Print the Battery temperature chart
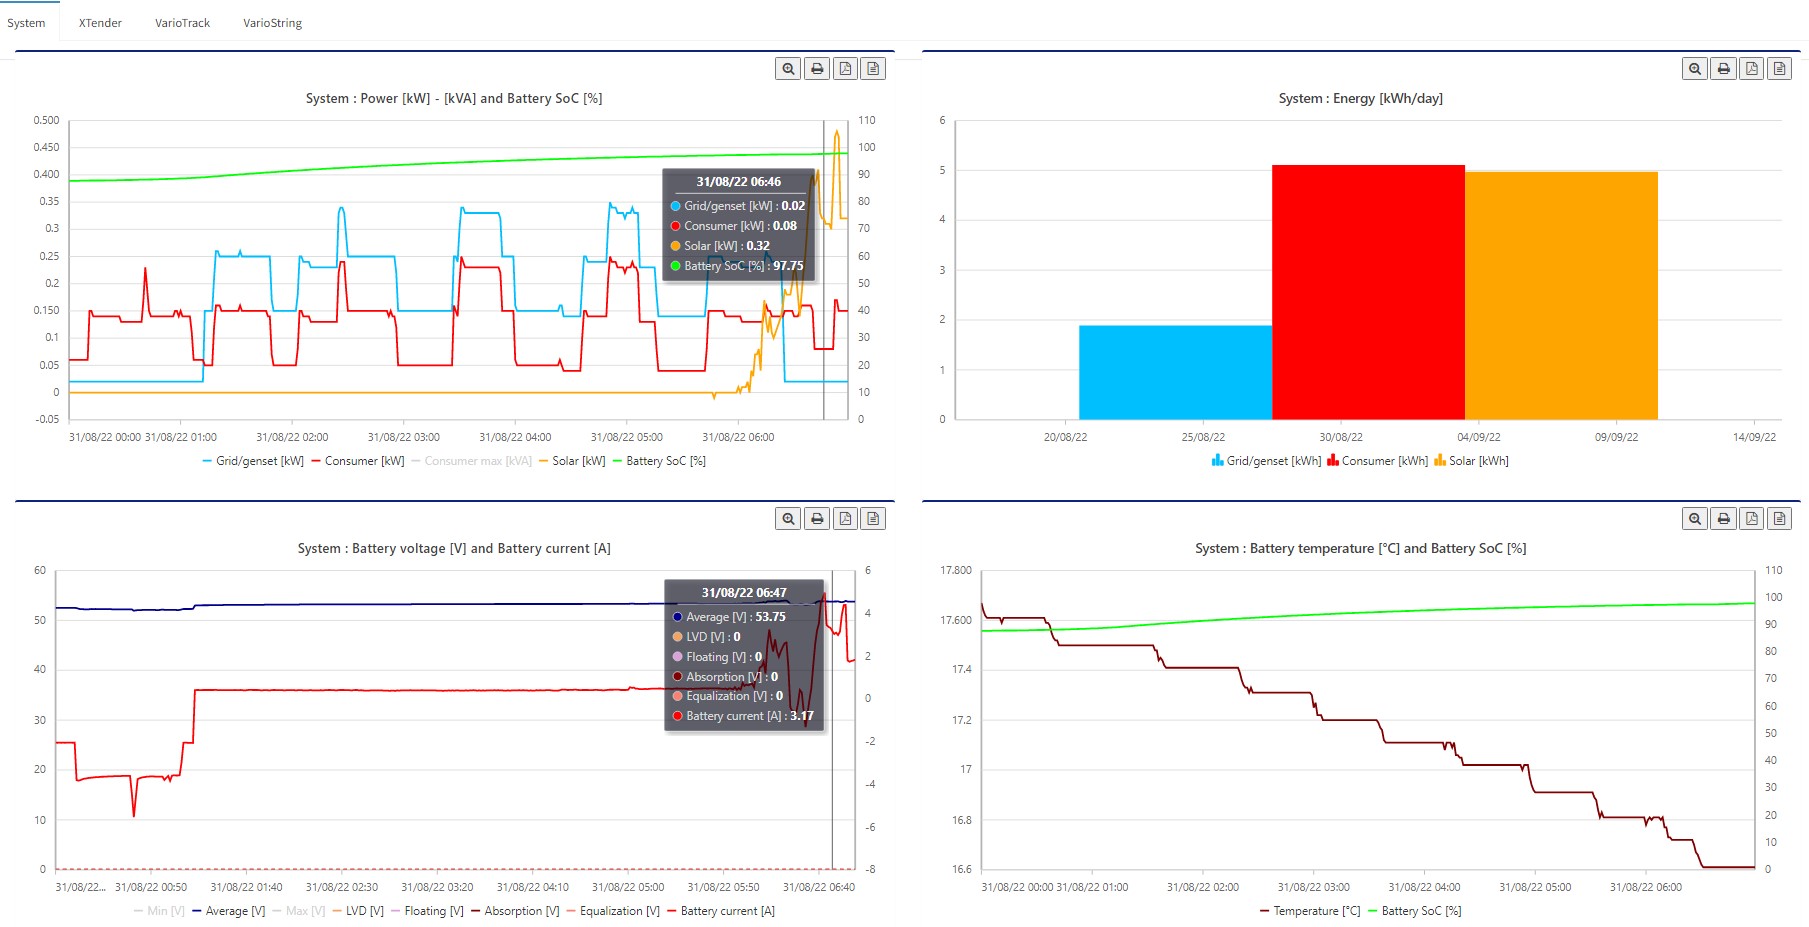The height and width of the screenshot is (927, 1809). click(x=1723, y=519)
